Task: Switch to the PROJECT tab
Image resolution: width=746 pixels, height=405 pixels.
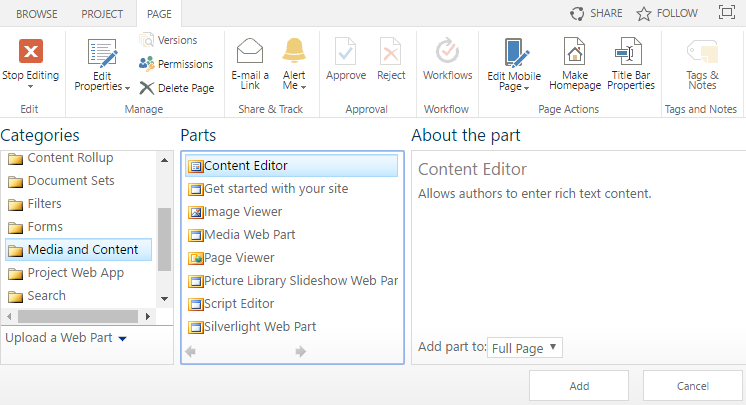Action: point(102,14)
